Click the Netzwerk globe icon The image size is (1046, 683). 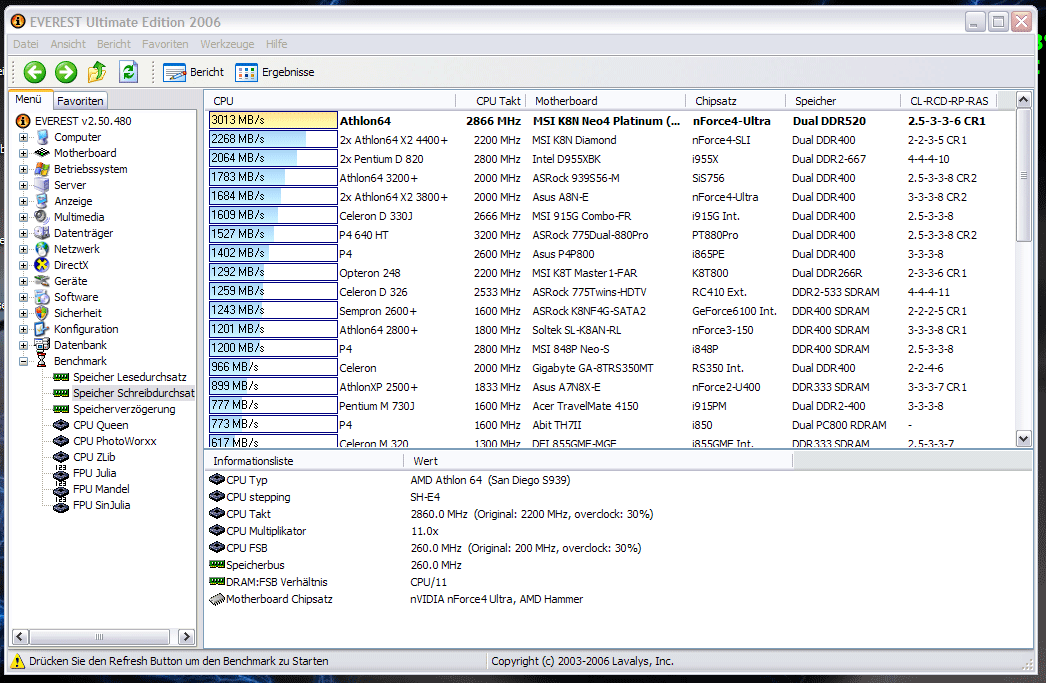pyautogui.click(x=42, y=249)
